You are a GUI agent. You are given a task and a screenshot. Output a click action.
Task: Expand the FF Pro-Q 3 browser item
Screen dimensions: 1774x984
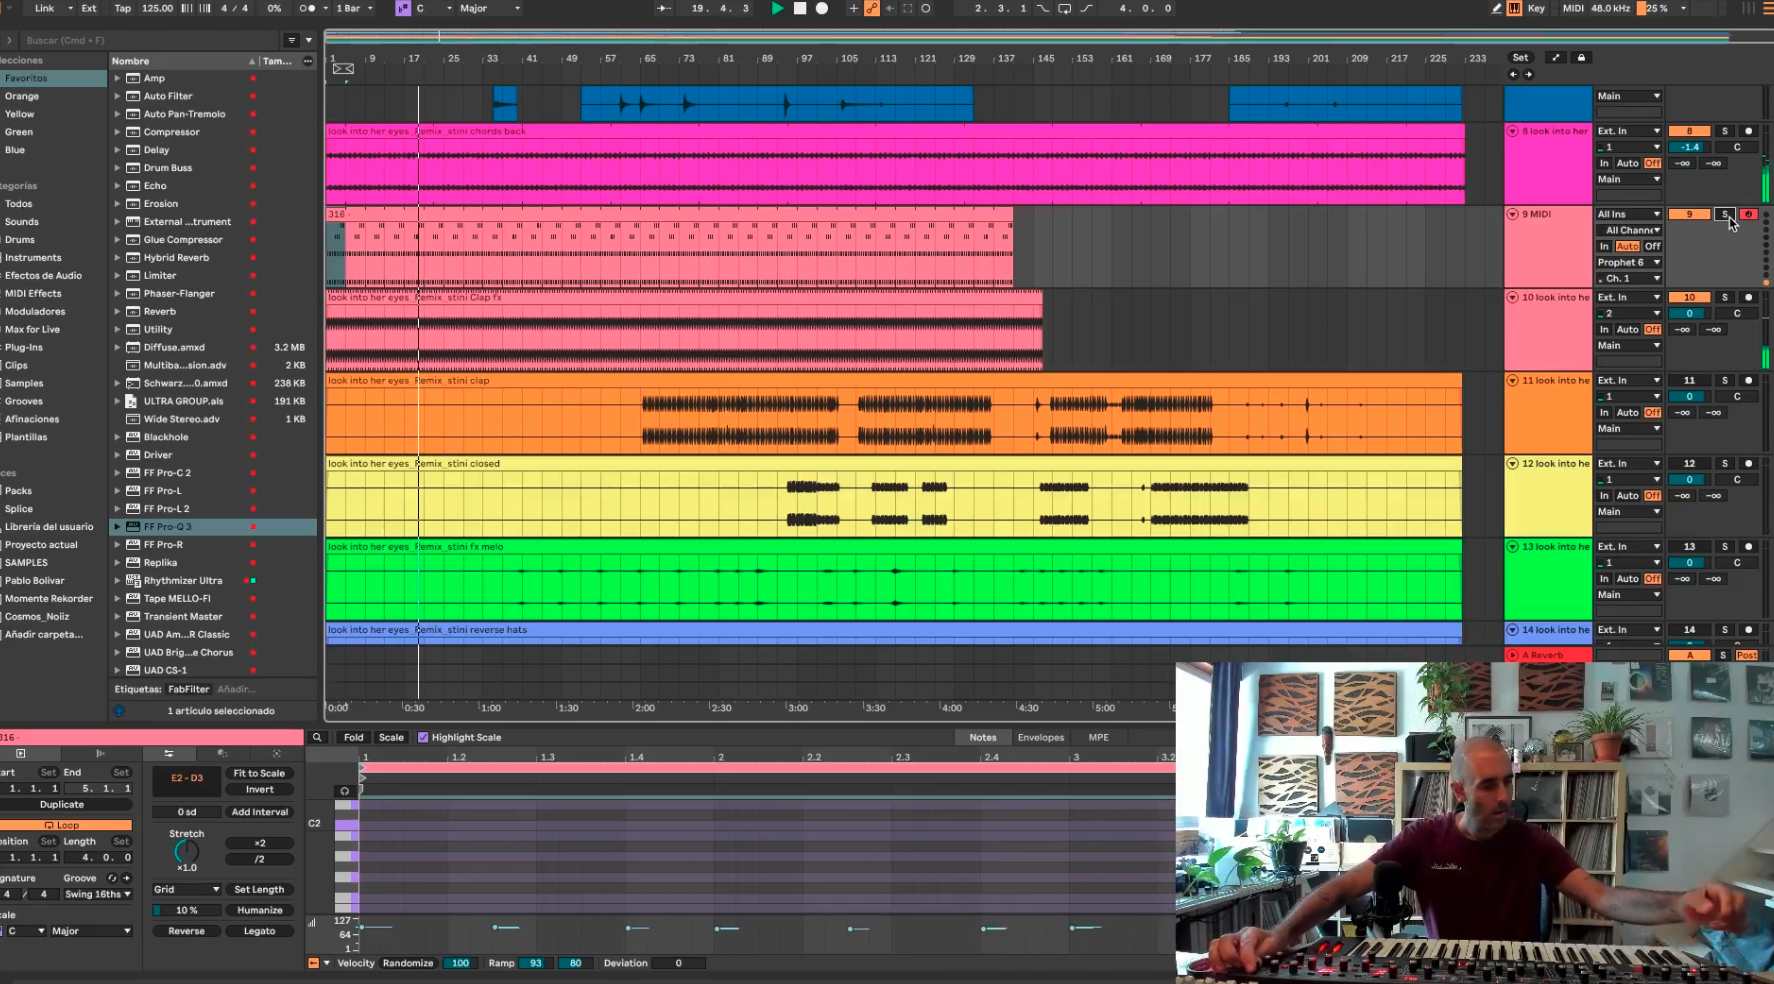click(x=117, y=526)
